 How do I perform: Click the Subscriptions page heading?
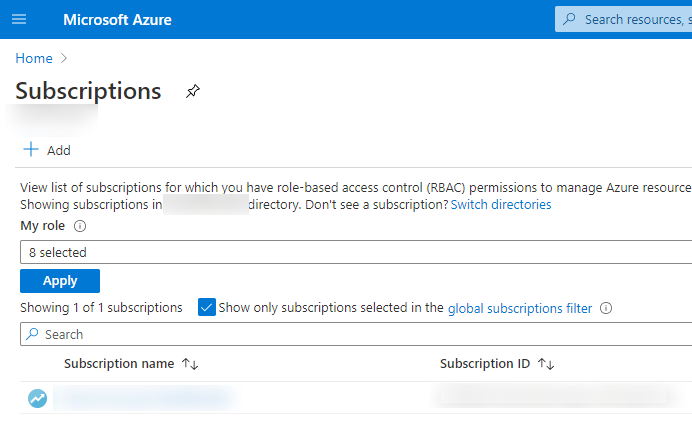click(88, 91)
